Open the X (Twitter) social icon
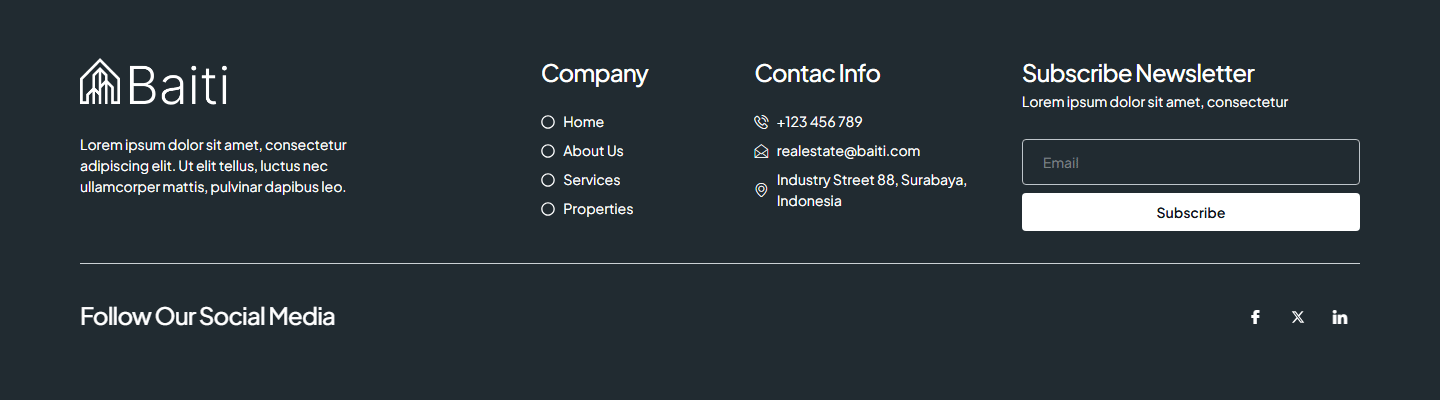 [x=1298, y=317]
